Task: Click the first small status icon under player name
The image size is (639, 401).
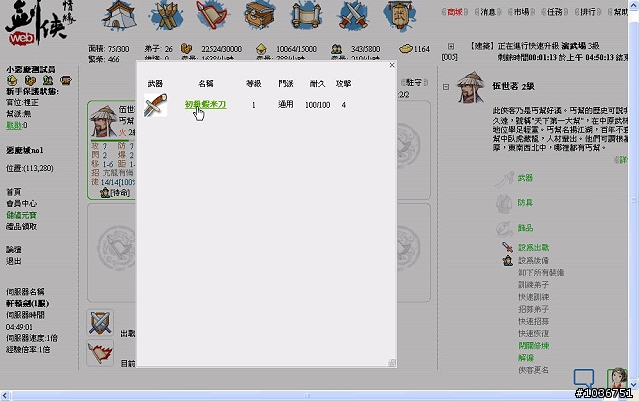Action: point(12,80)
